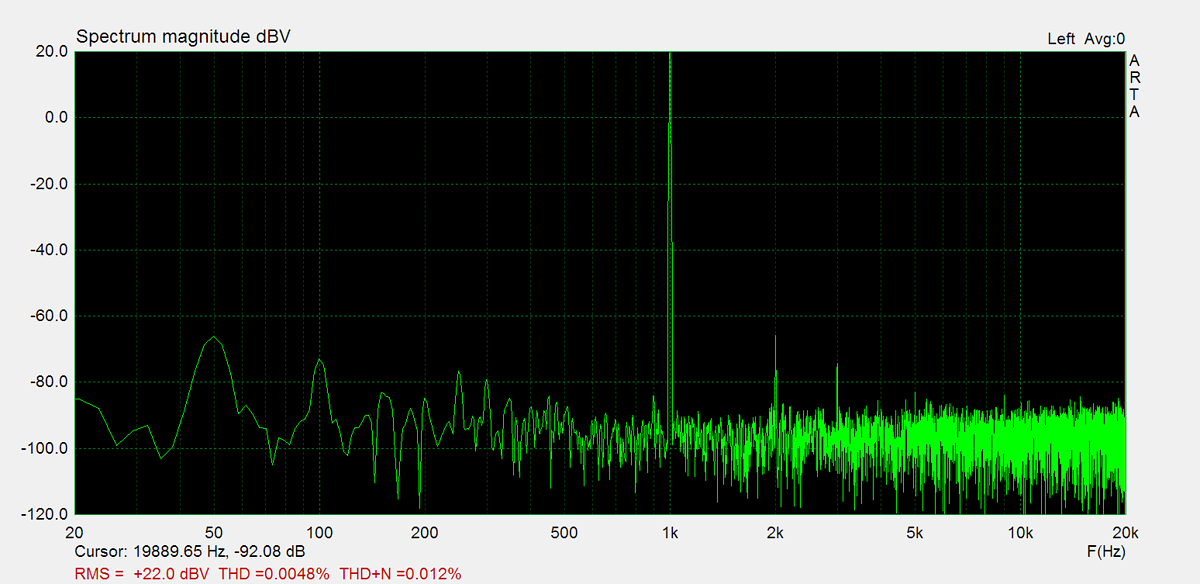Click the -120.0 bottom magnitude axis label

[44, 515]
